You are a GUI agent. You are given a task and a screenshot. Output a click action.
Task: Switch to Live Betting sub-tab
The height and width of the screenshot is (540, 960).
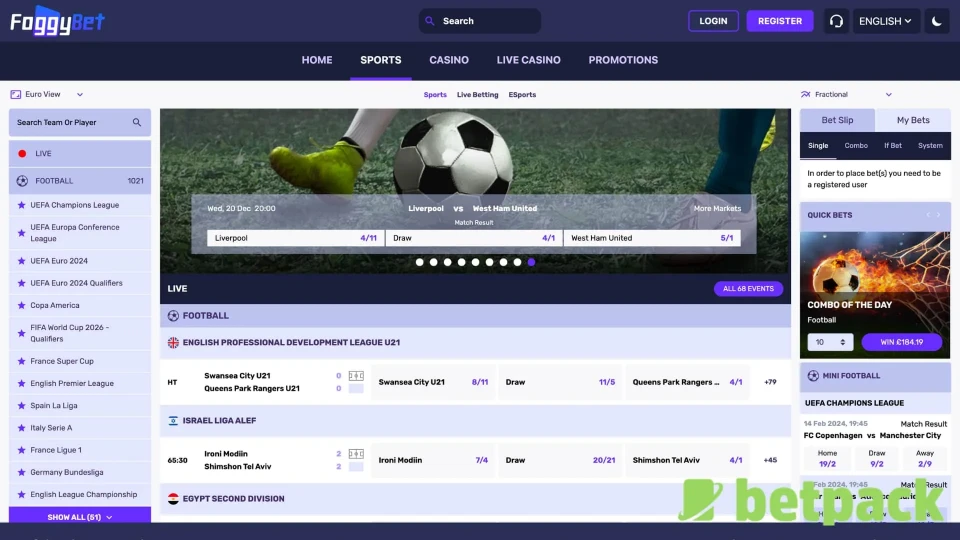pos(478,95)
